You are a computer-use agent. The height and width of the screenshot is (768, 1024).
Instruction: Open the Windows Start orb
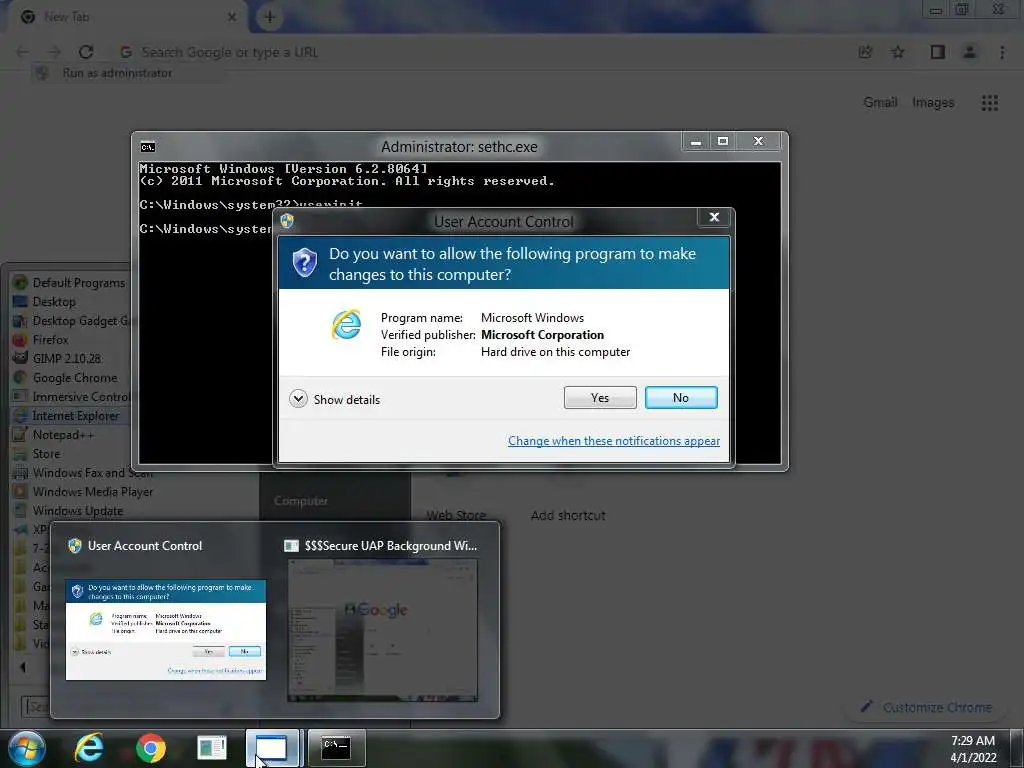27,748
